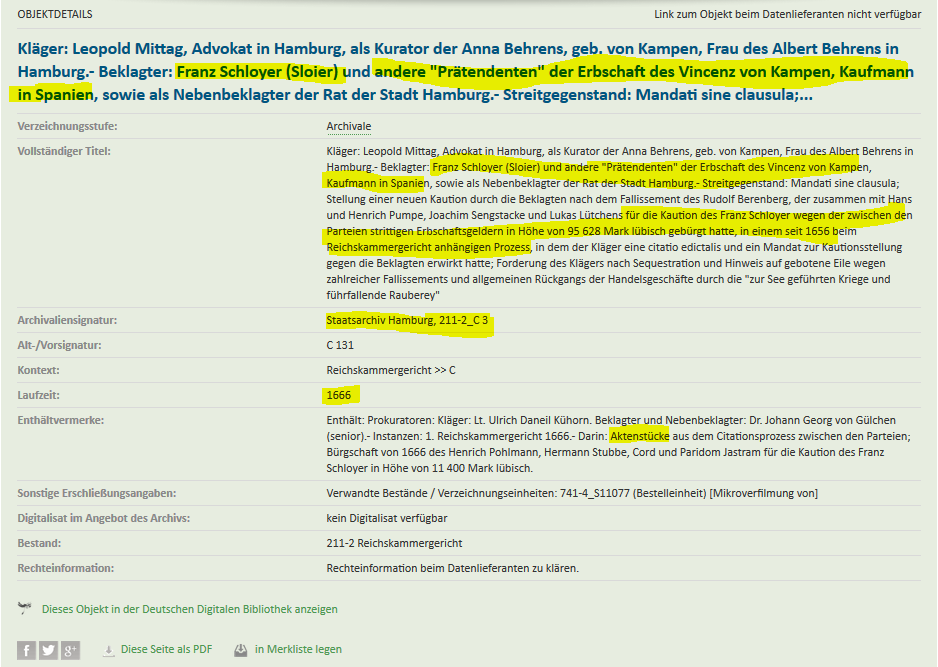
Task: Click the 'in Merkliste legen' link
Action: 298,650
